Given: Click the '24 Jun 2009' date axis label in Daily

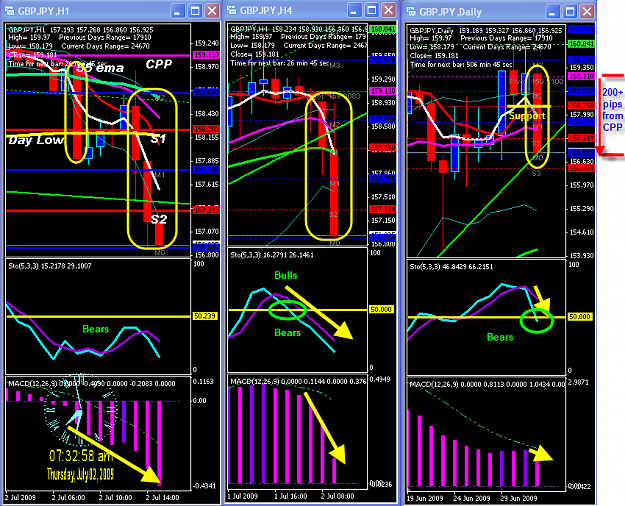Looking at the screenshot, I should (472, 498).
